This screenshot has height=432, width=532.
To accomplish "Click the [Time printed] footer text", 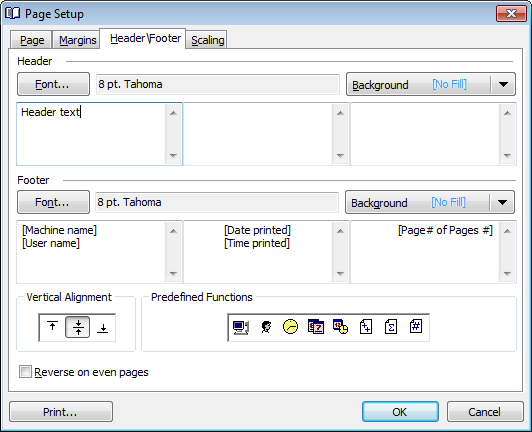I will tap(257, 243).
